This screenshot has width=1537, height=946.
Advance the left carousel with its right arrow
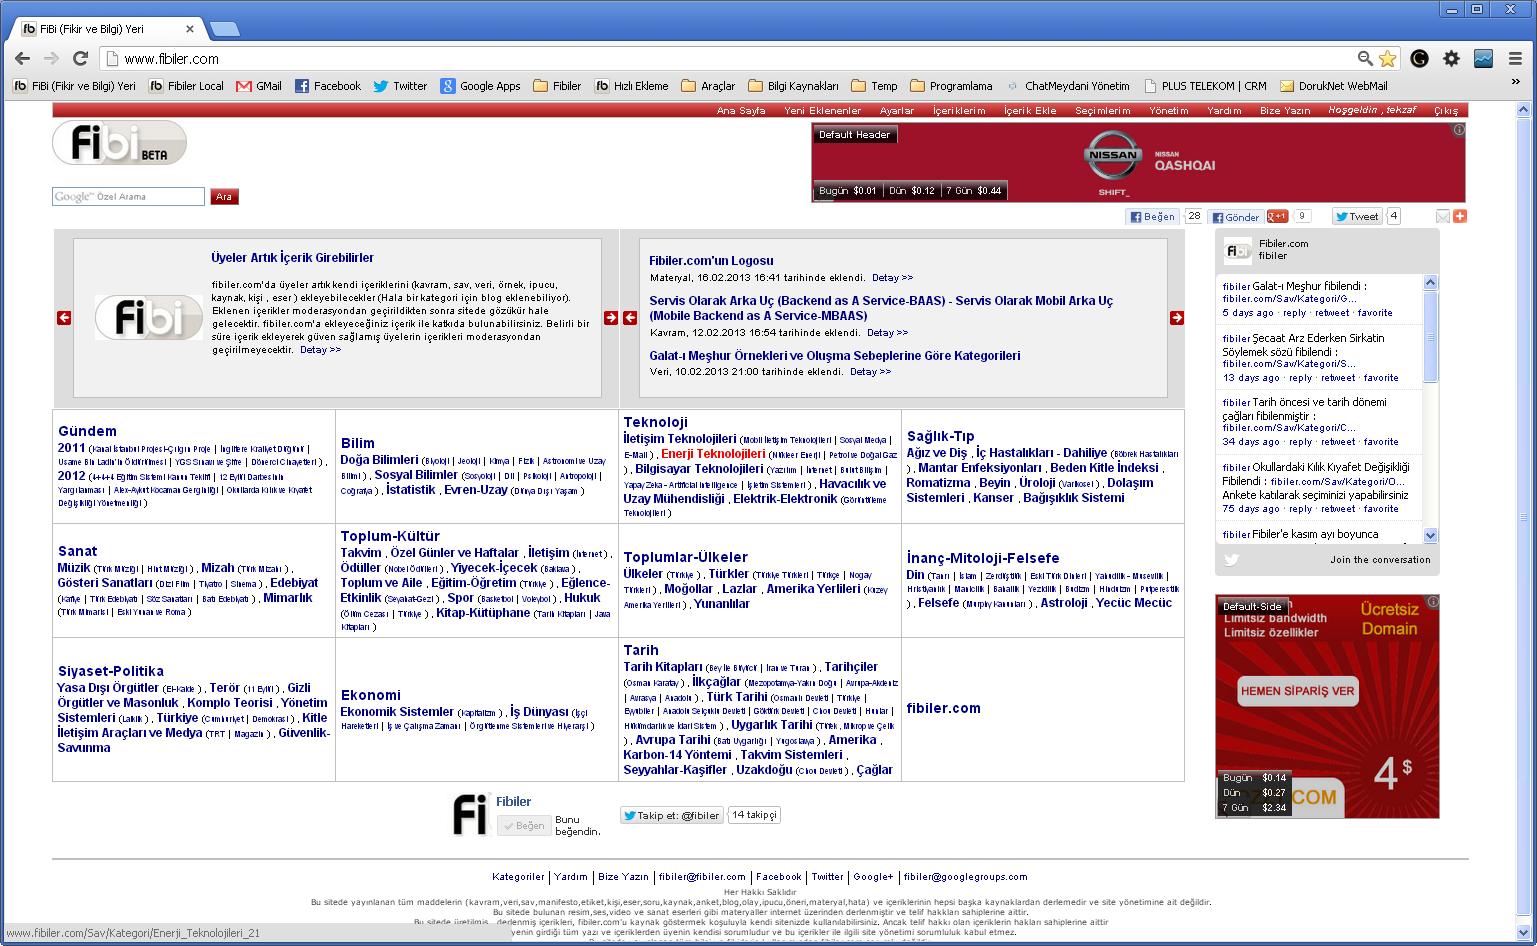pos(611,318)
